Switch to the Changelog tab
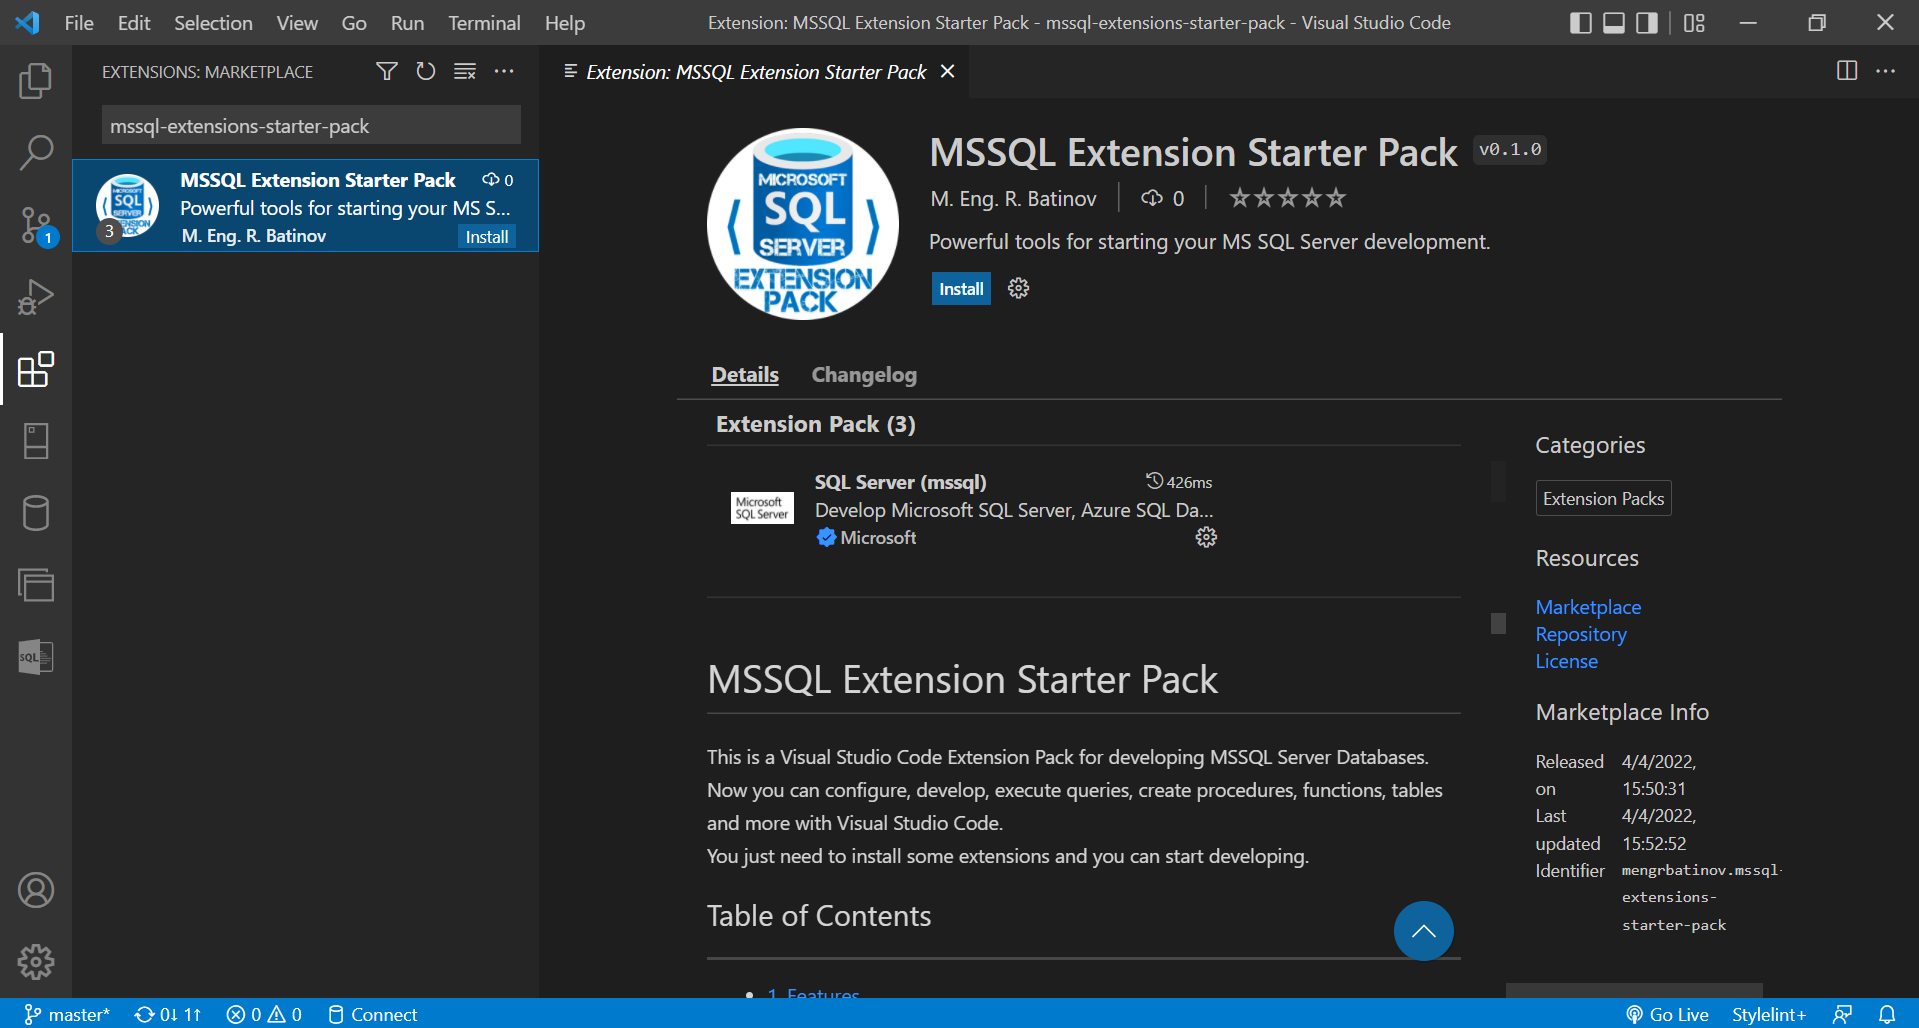This screenshot has height=1028, width=1919. [x=864, y=374]
